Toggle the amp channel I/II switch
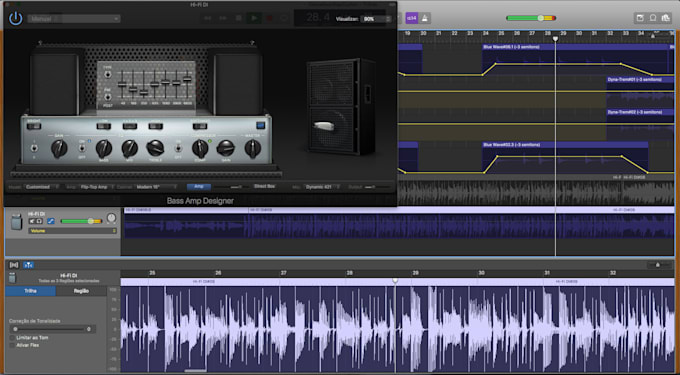The image size is (680, 375). [34, 148]
